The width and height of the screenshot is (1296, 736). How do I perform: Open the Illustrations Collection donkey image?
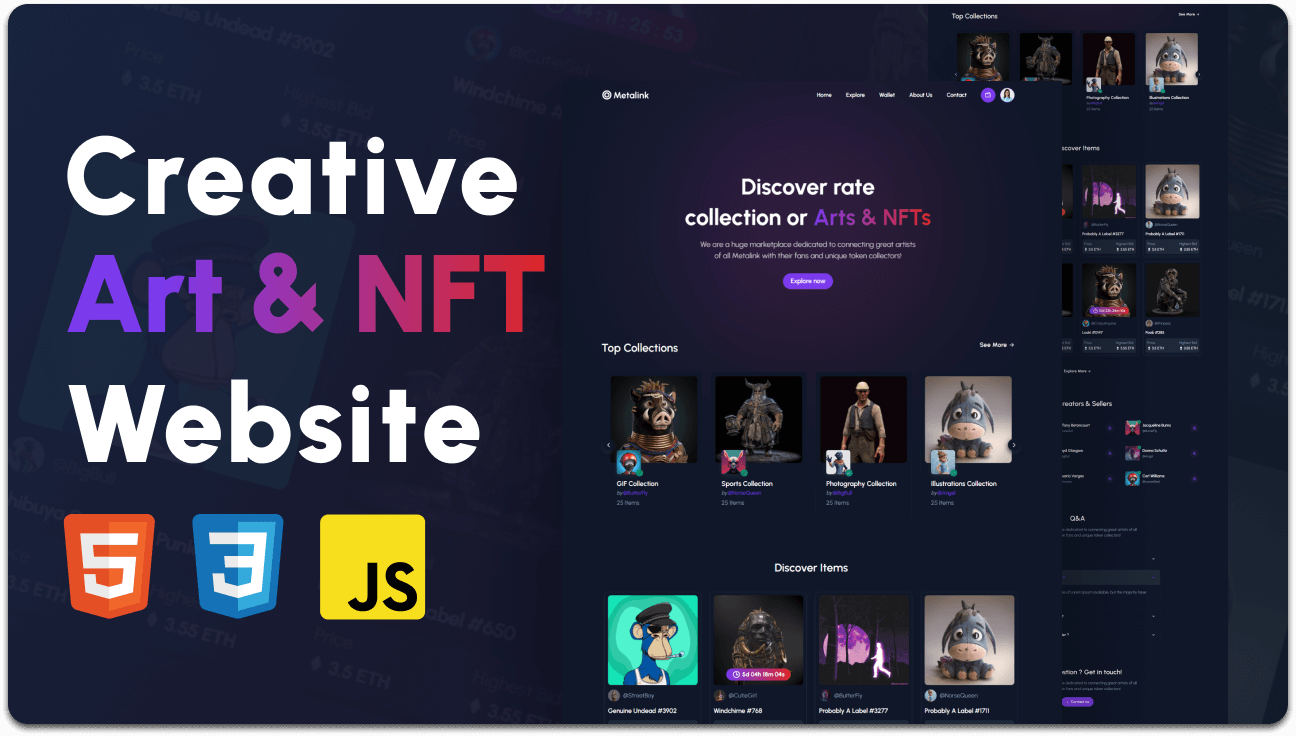pyautogui.click(x=968, y=419)
